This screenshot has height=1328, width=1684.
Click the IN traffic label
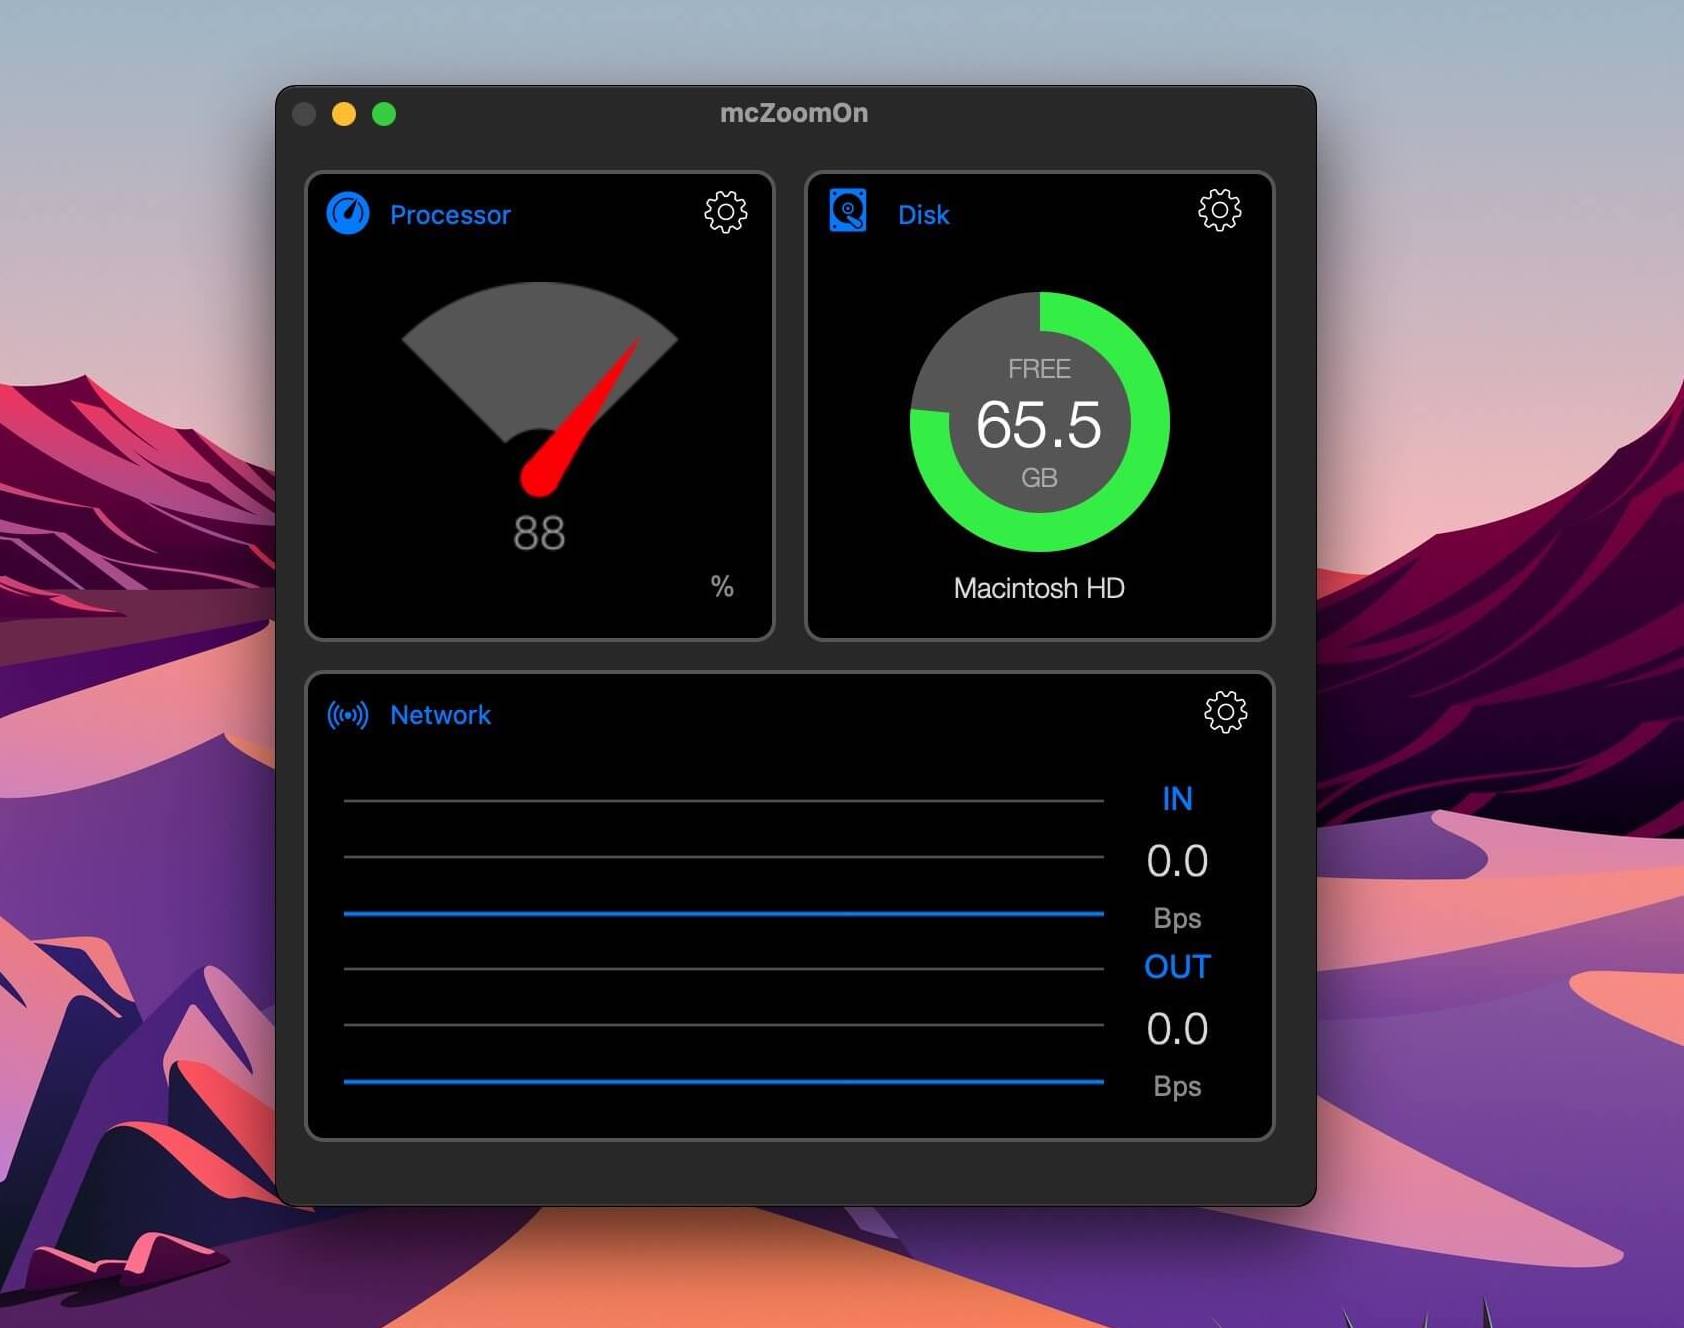pos(1177,798)
